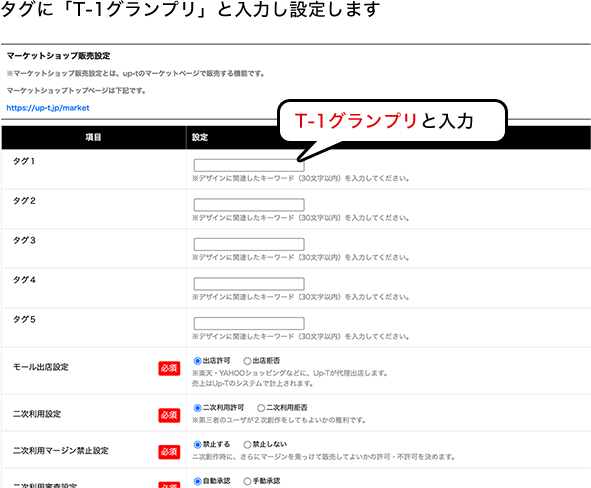Choose the 手動承認 radio option
This screenshot has width=591, height=488.
(247, 481)
